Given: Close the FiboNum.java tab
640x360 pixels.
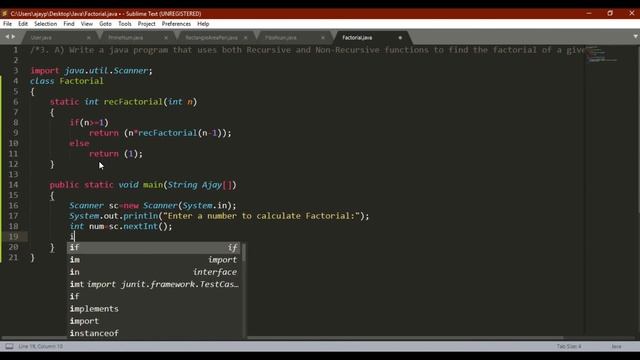Looking at the screenshot, I should click(x=322, y=38).
